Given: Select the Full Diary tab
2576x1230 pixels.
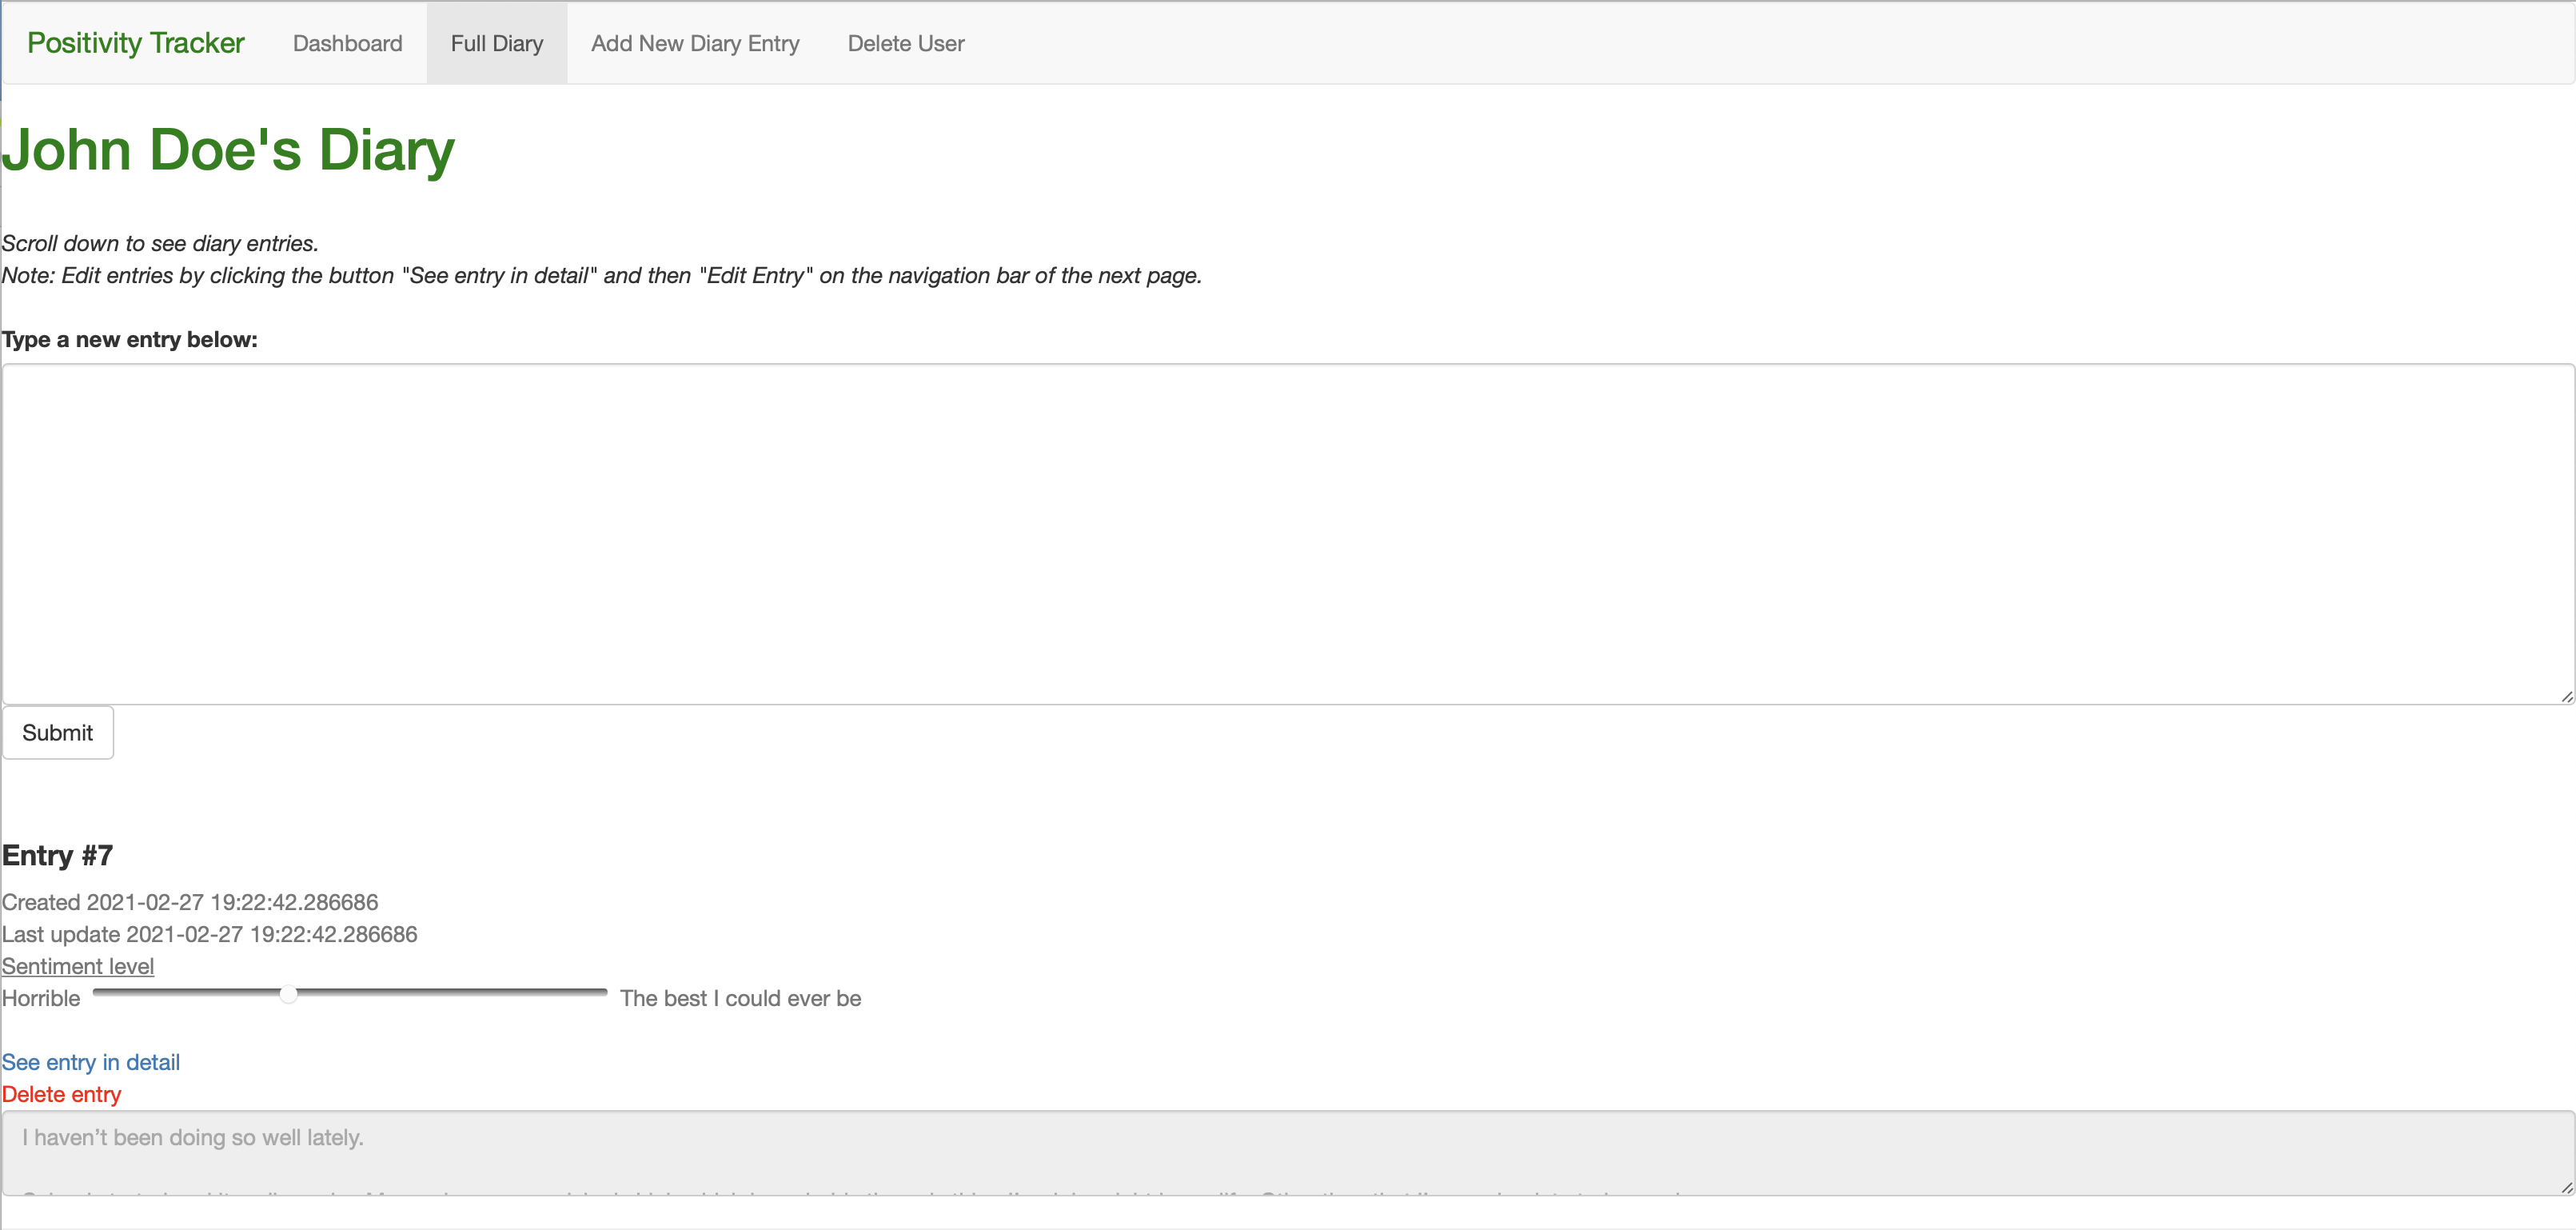Looking at the screenshot, I should coord(496,43).
